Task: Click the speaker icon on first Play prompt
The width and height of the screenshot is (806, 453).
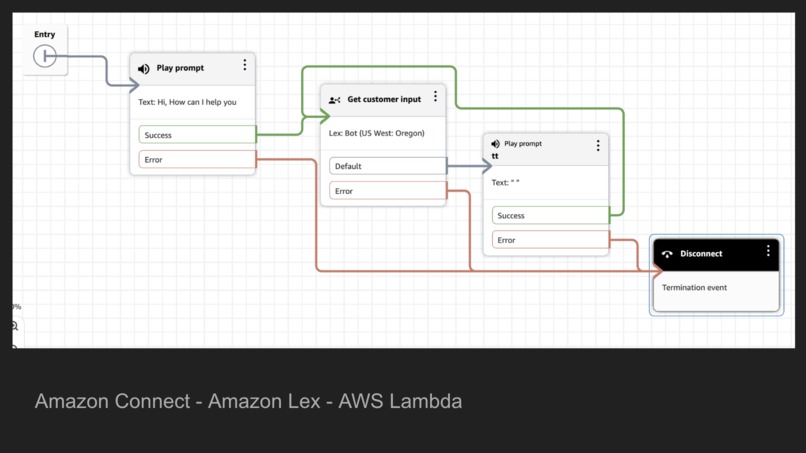Action: click(143, 68)
